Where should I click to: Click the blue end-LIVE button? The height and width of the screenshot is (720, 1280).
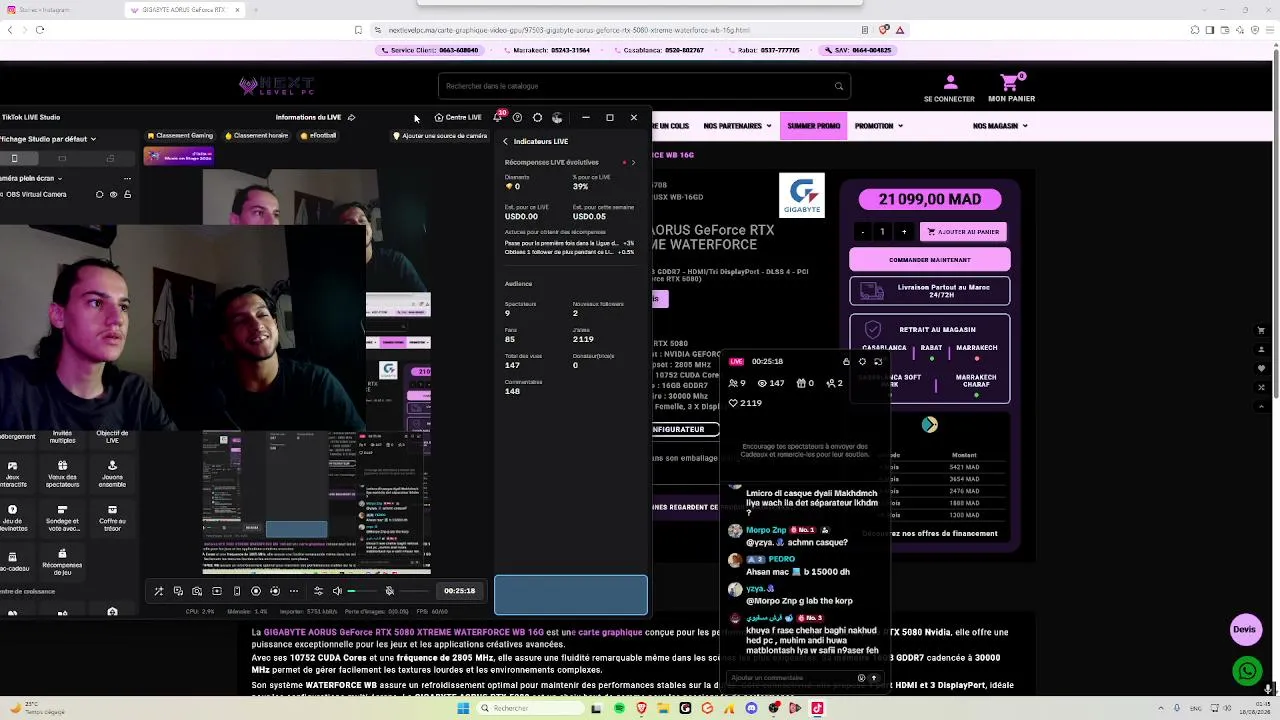coord(571,595)
